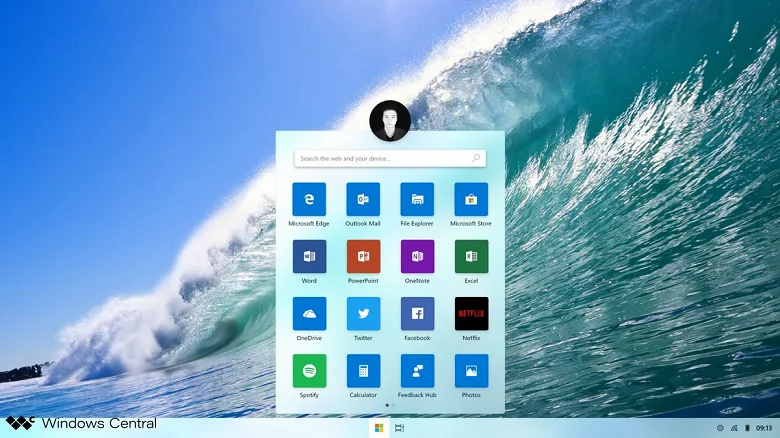This screenshot has height=438, width=780.
Task: Click the search the web and device field
Action: 390,158
